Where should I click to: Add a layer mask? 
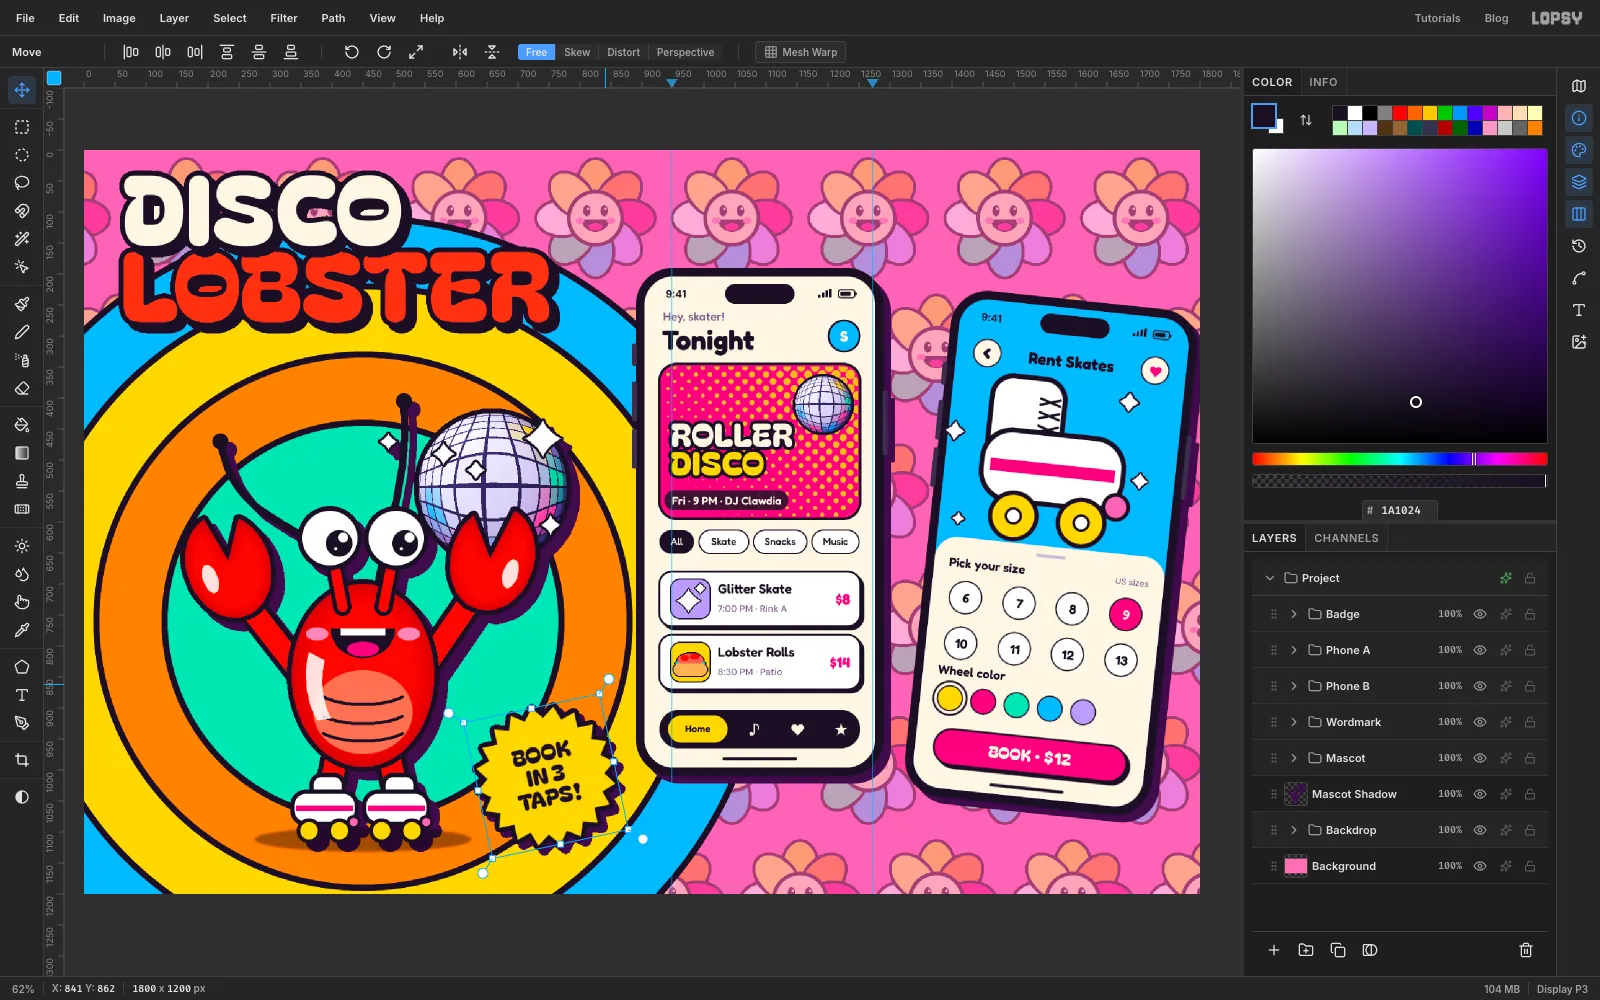[x=1370, y=950]
